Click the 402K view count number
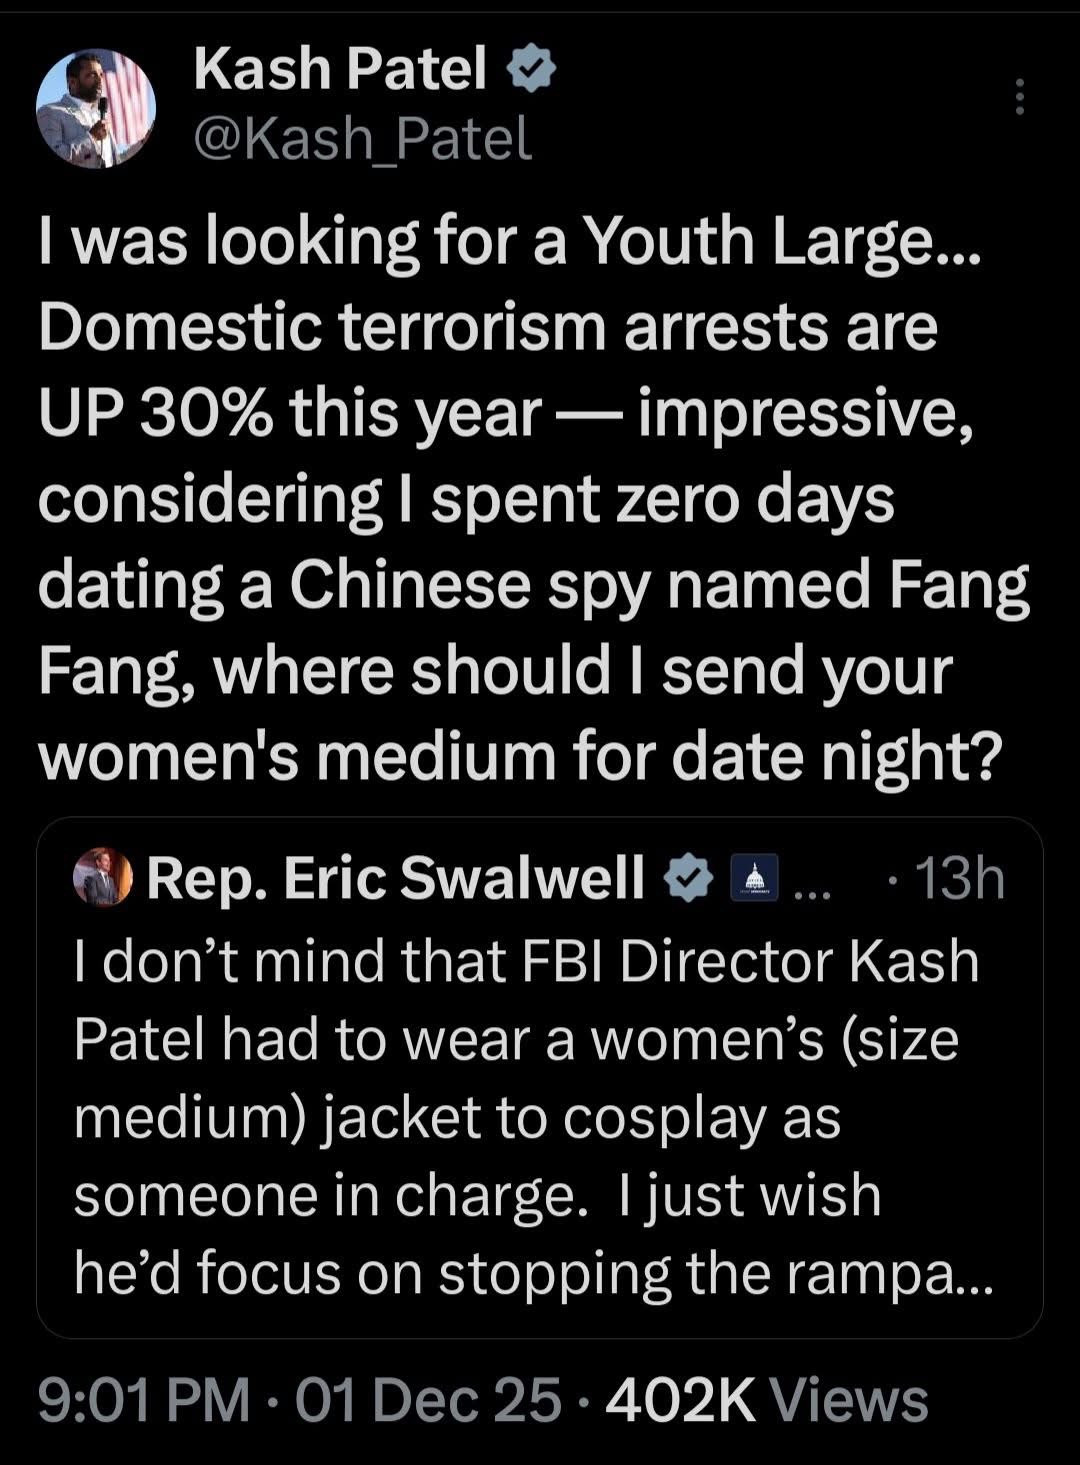 [679, 1399]
